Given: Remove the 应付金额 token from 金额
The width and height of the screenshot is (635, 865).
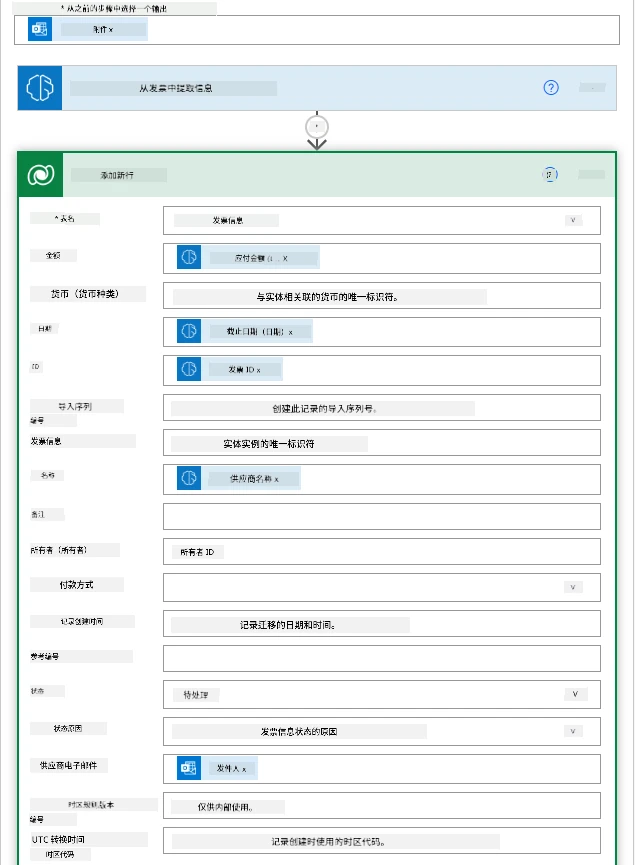Looking at the screenshot, I should [285, 258].
